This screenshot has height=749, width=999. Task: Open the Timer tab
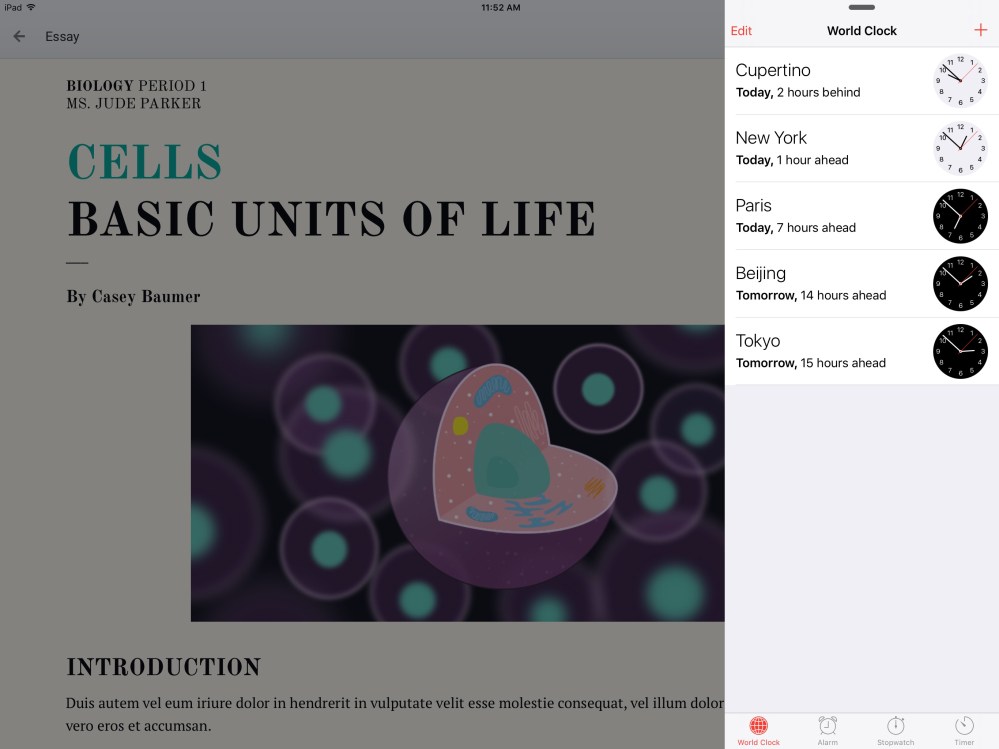coord(964,730)
